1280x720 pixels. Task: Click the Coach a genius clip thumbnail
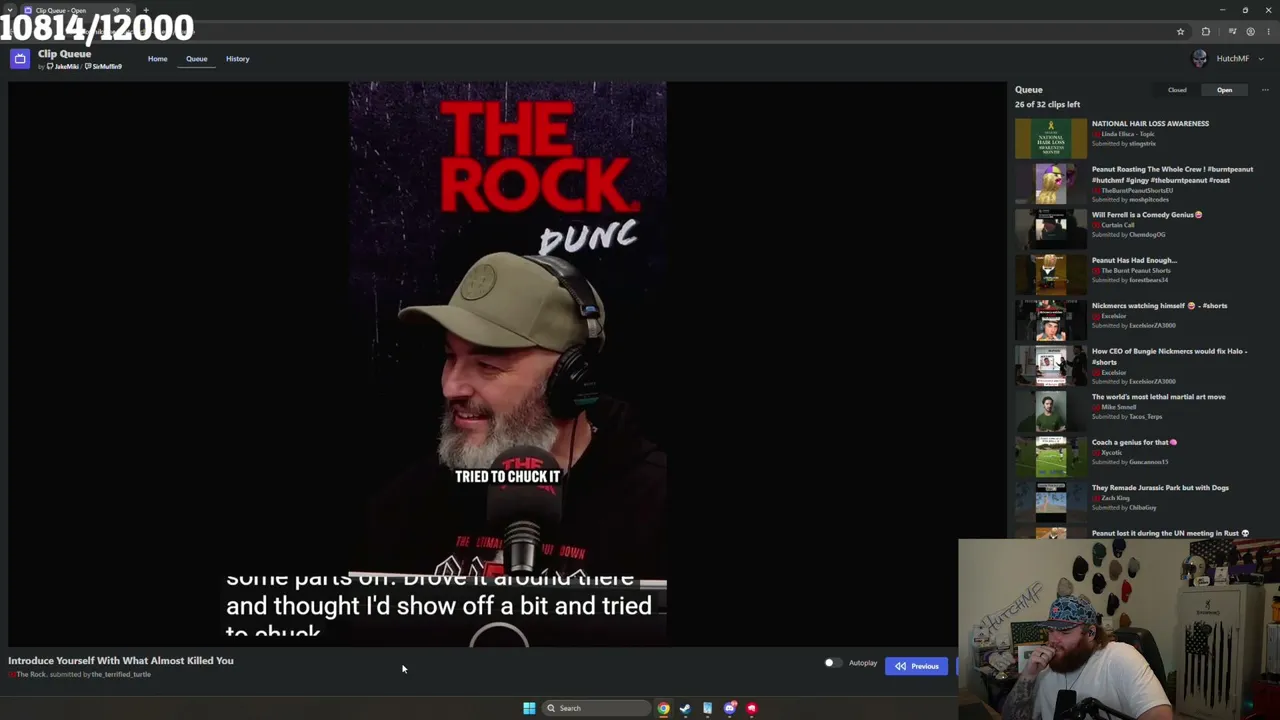[1050, 456]
